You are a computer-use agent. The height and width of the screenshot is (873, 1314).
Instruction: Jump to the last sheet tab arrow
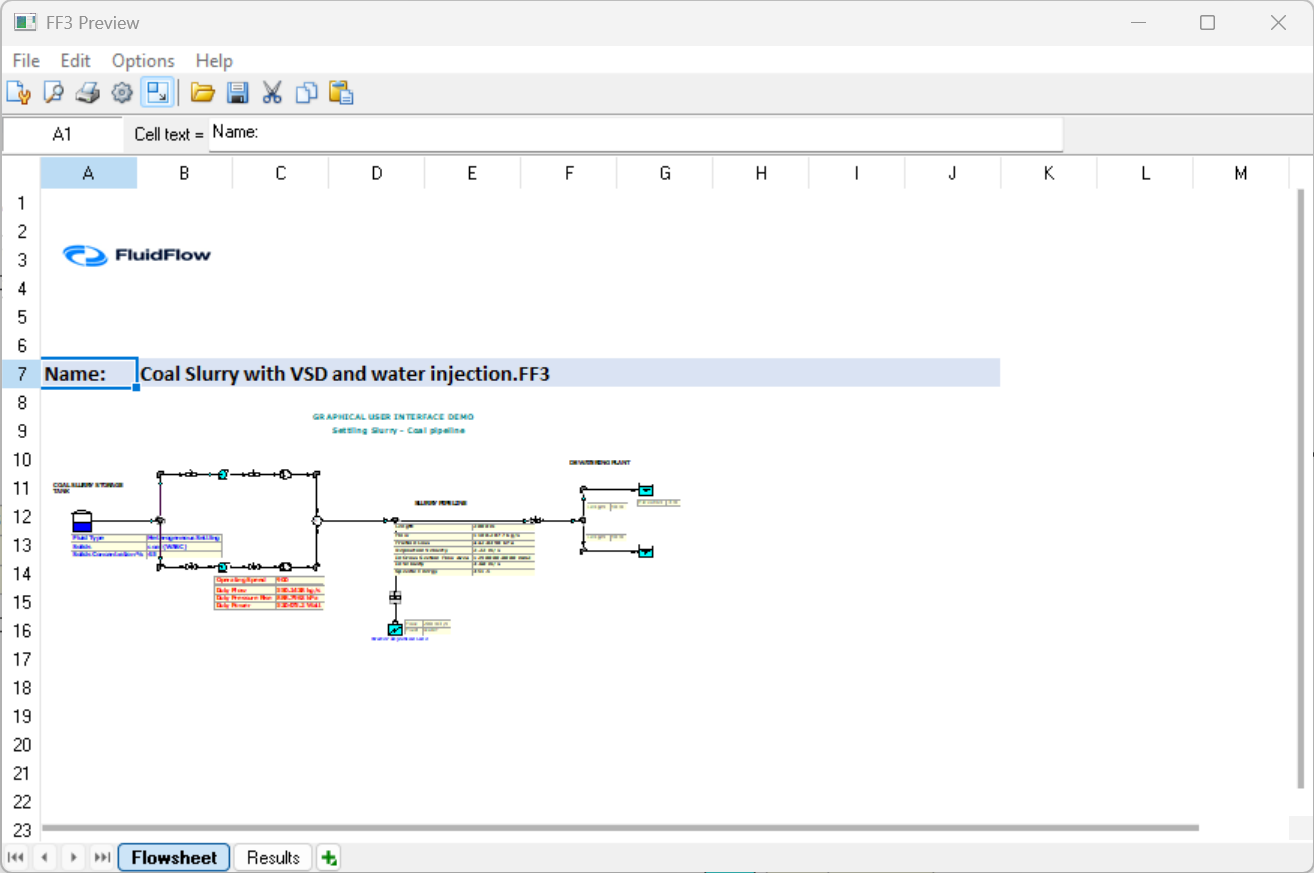tap(102, 857)
